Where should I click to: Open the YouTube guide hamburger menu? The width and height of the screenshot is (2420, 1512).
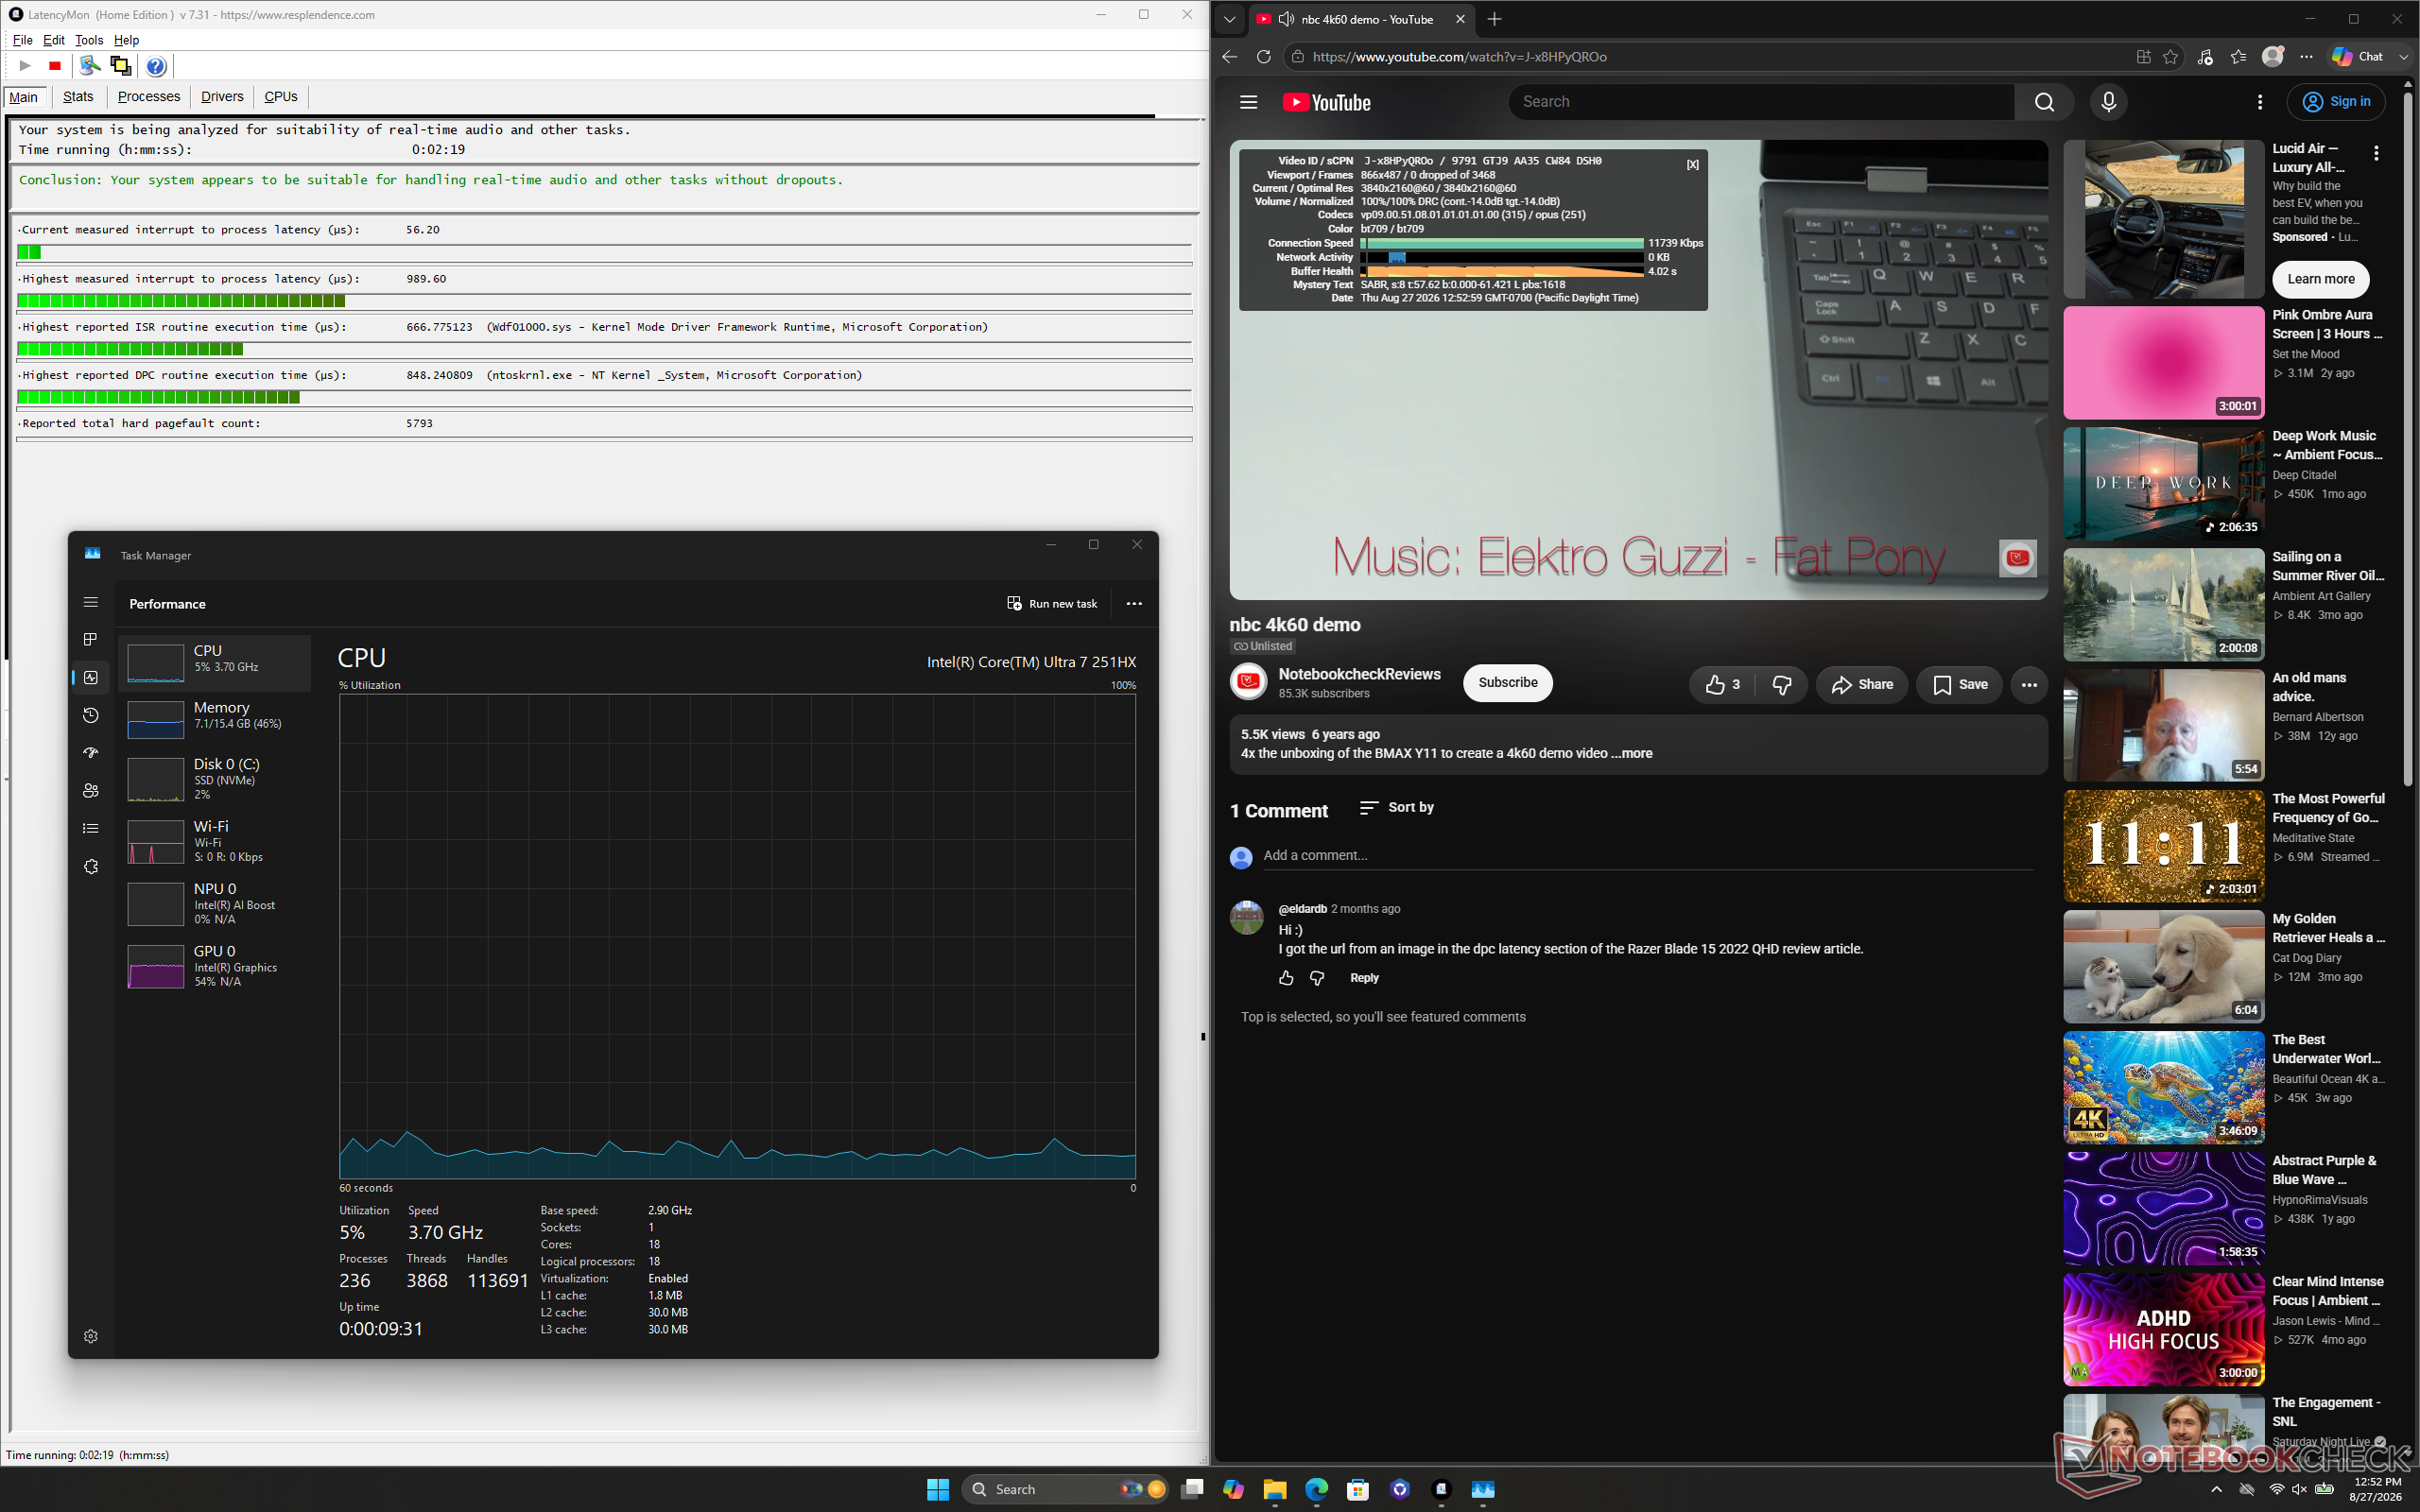pyautogui.click(x=1248, y=102)
